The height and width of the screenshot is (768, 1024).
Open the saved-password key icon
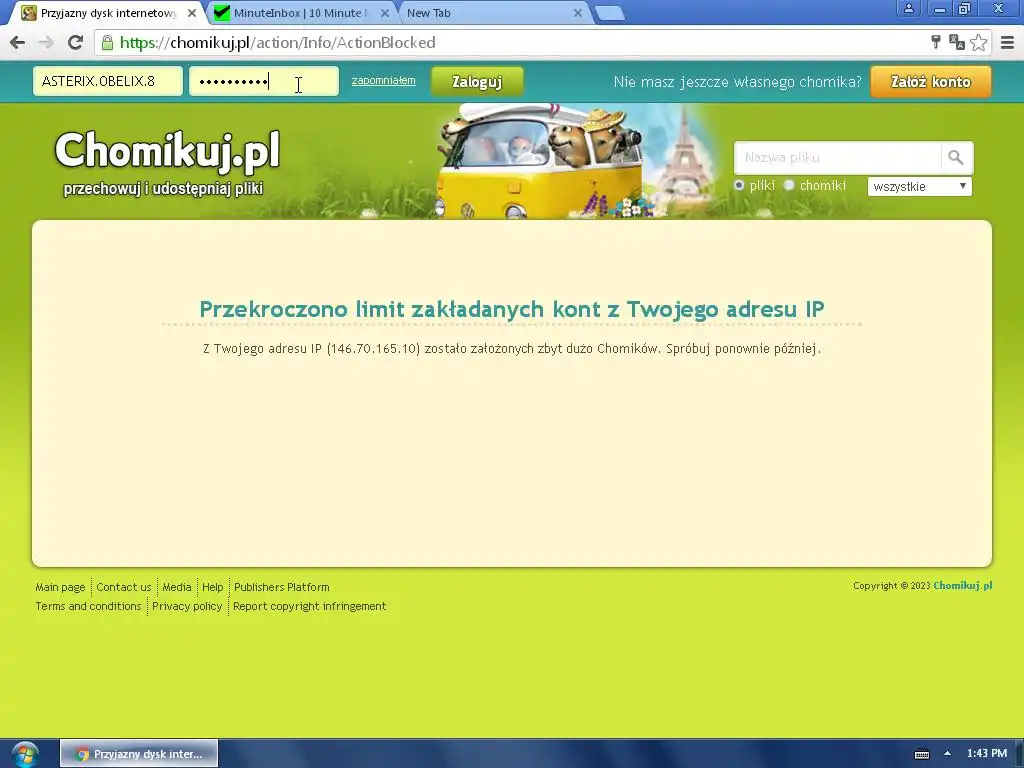pyautogui.click(x=936, y=42)
